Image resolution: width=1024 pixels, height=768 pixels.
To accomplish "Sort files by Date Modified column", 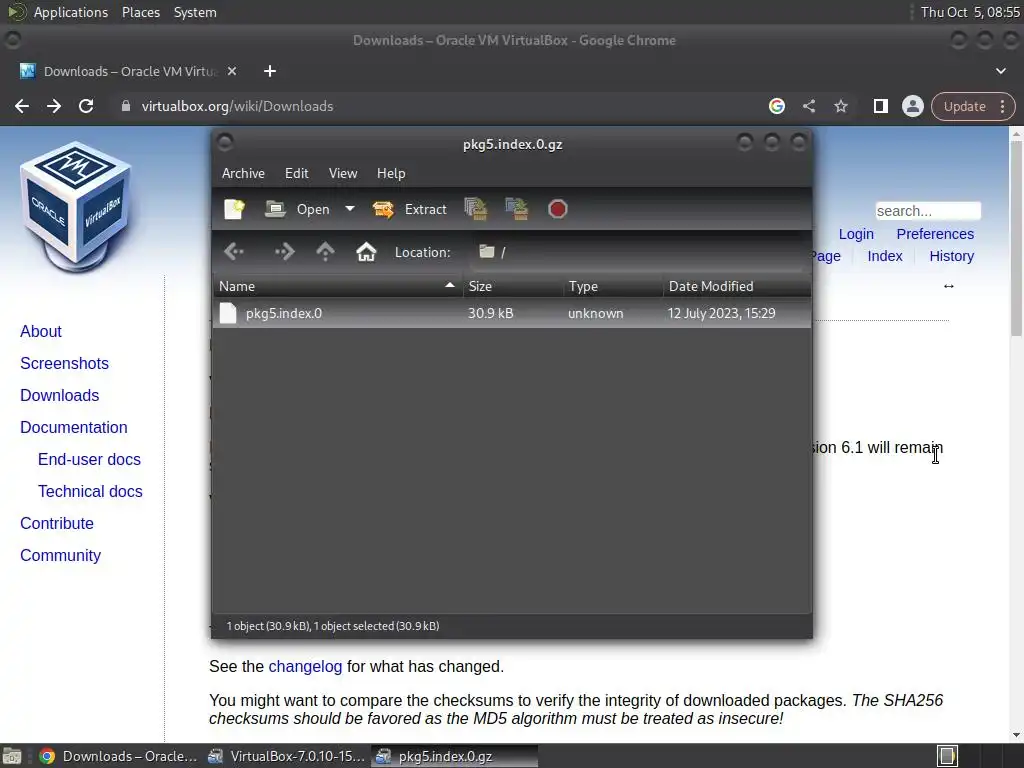I will click(737, 286).
